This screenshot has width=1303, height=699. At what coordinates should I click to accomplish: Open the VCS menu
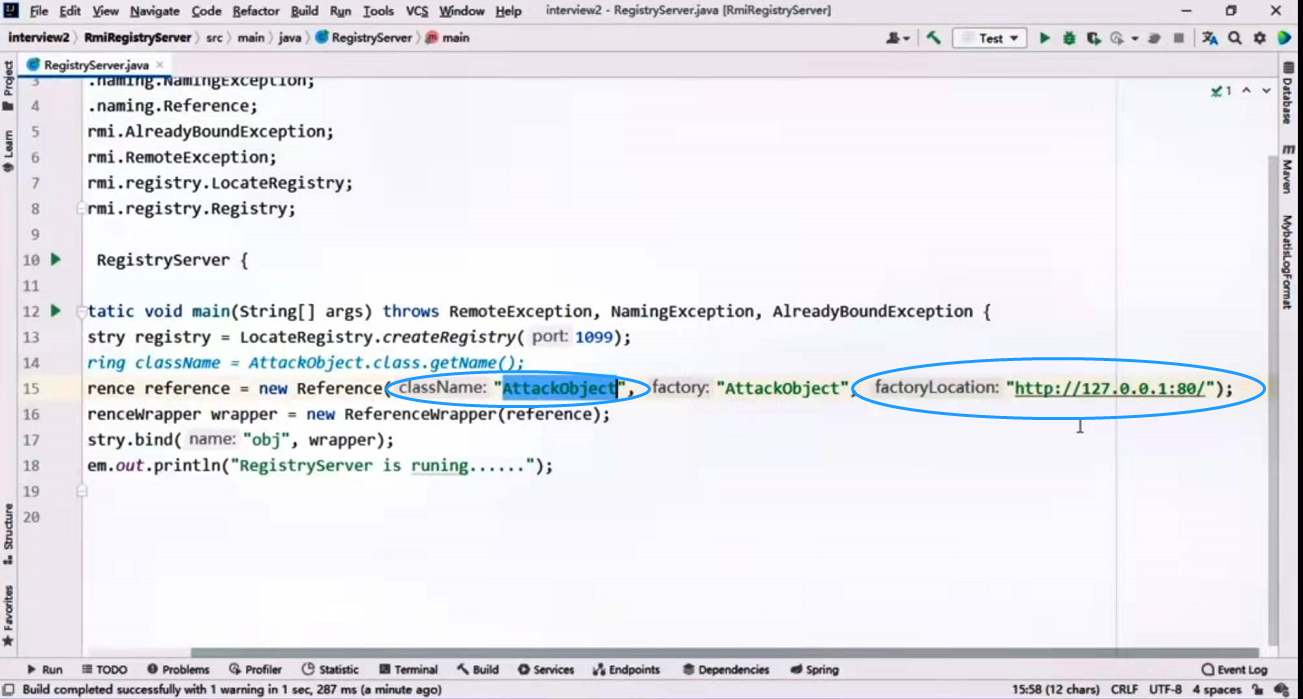tap(417, 11)
